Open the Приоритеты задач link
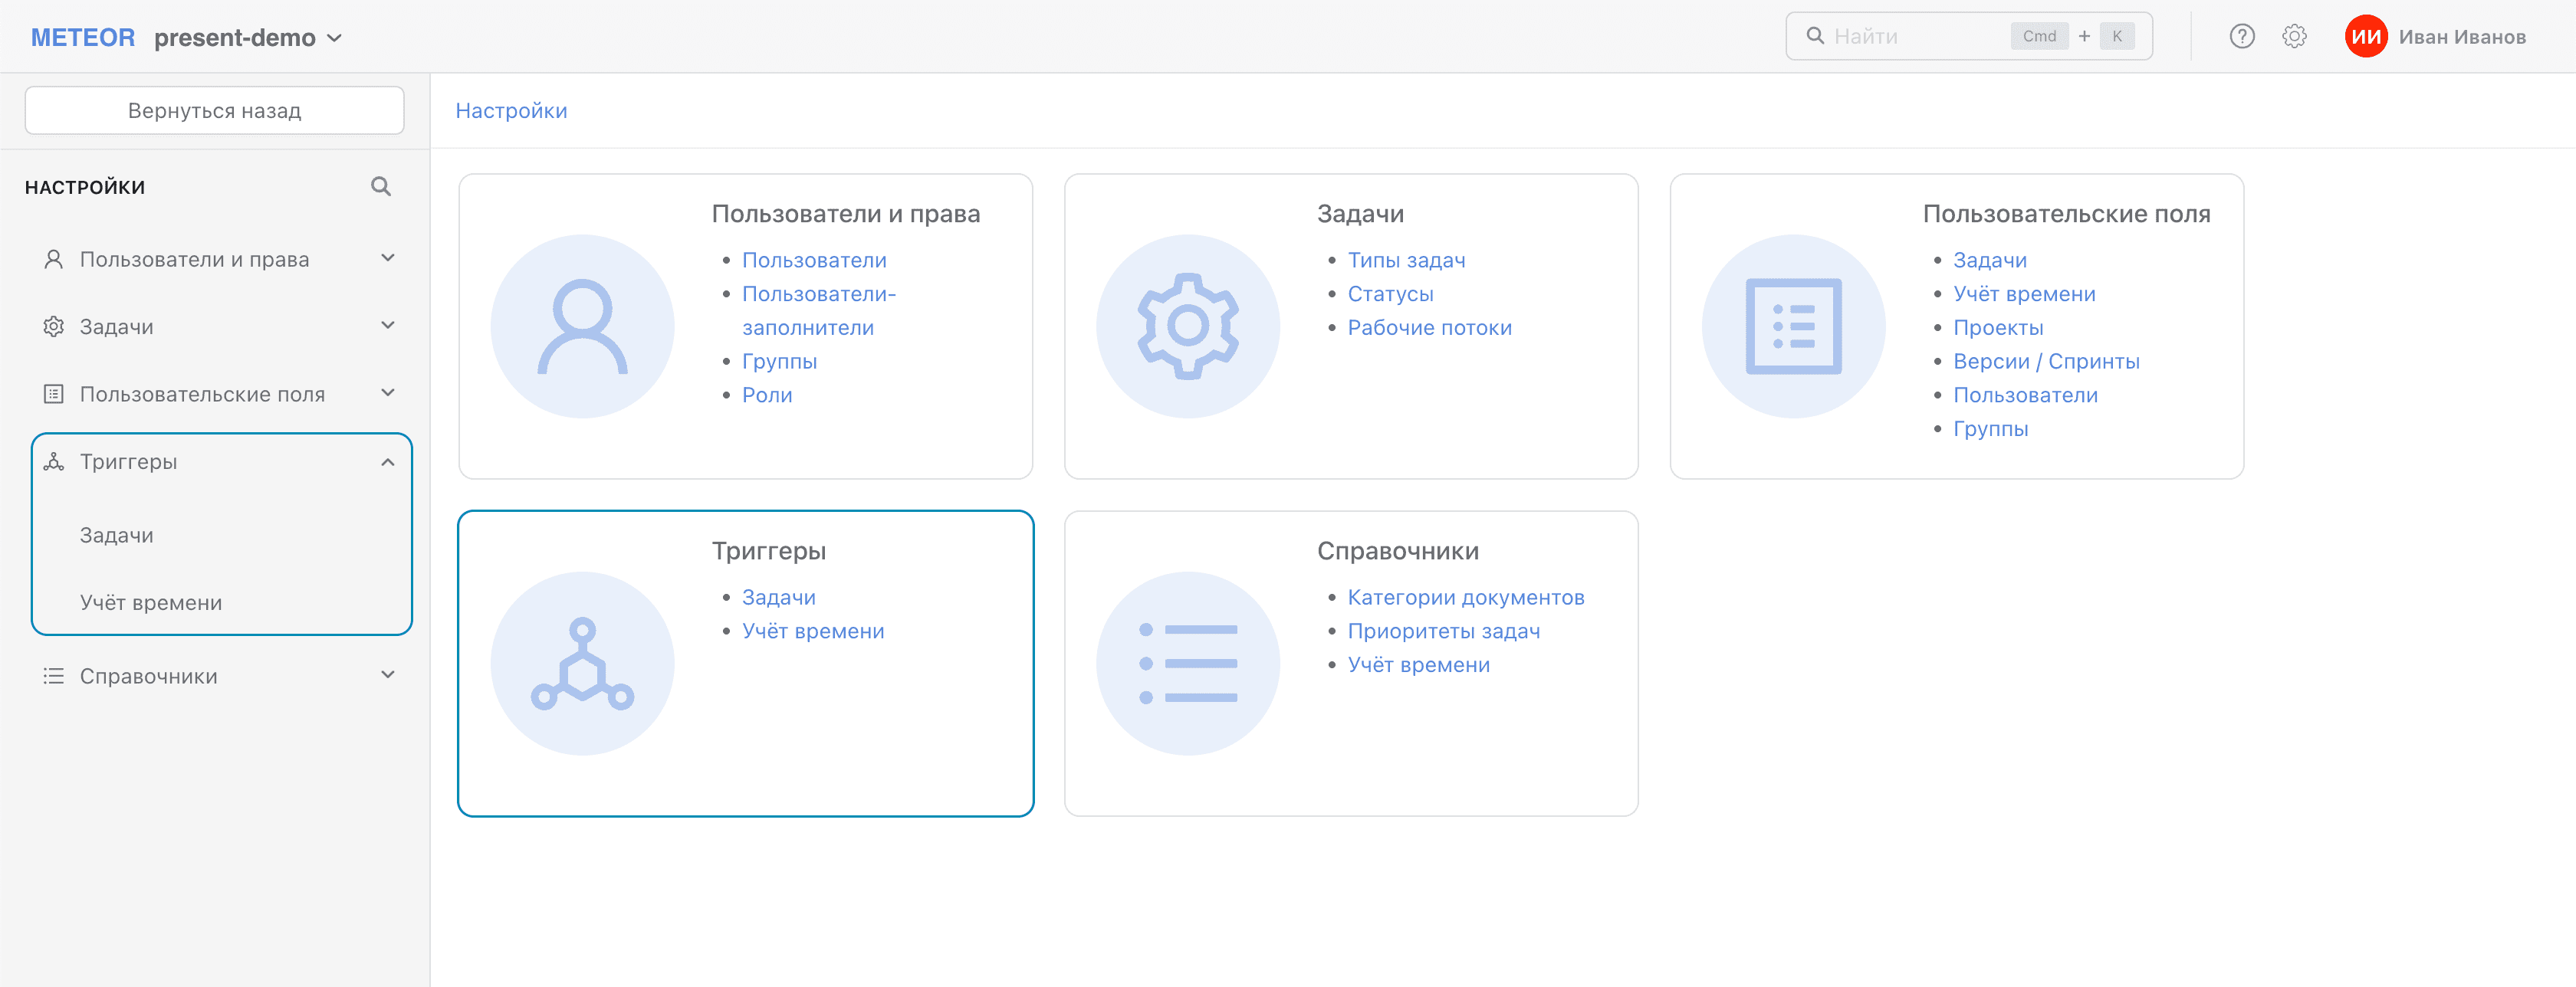Screen dimensions: 2576x987 coord(1443,631)
